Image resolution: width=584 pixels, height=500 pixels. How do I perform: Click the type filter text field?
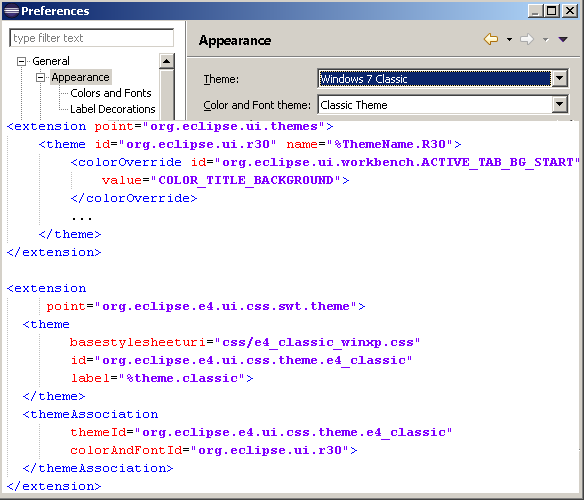point(92,38)
